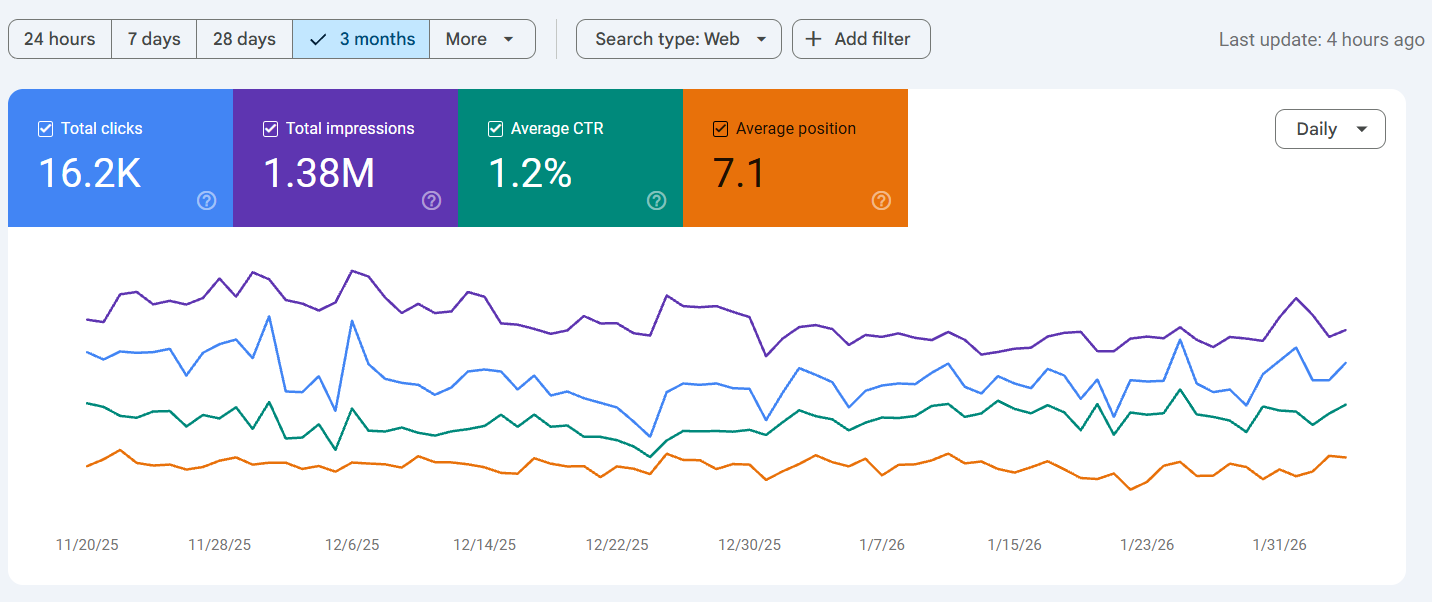Click the 1/23/26 axis date label
This screenshot has width=1432, height=602.
[1147, 545]
